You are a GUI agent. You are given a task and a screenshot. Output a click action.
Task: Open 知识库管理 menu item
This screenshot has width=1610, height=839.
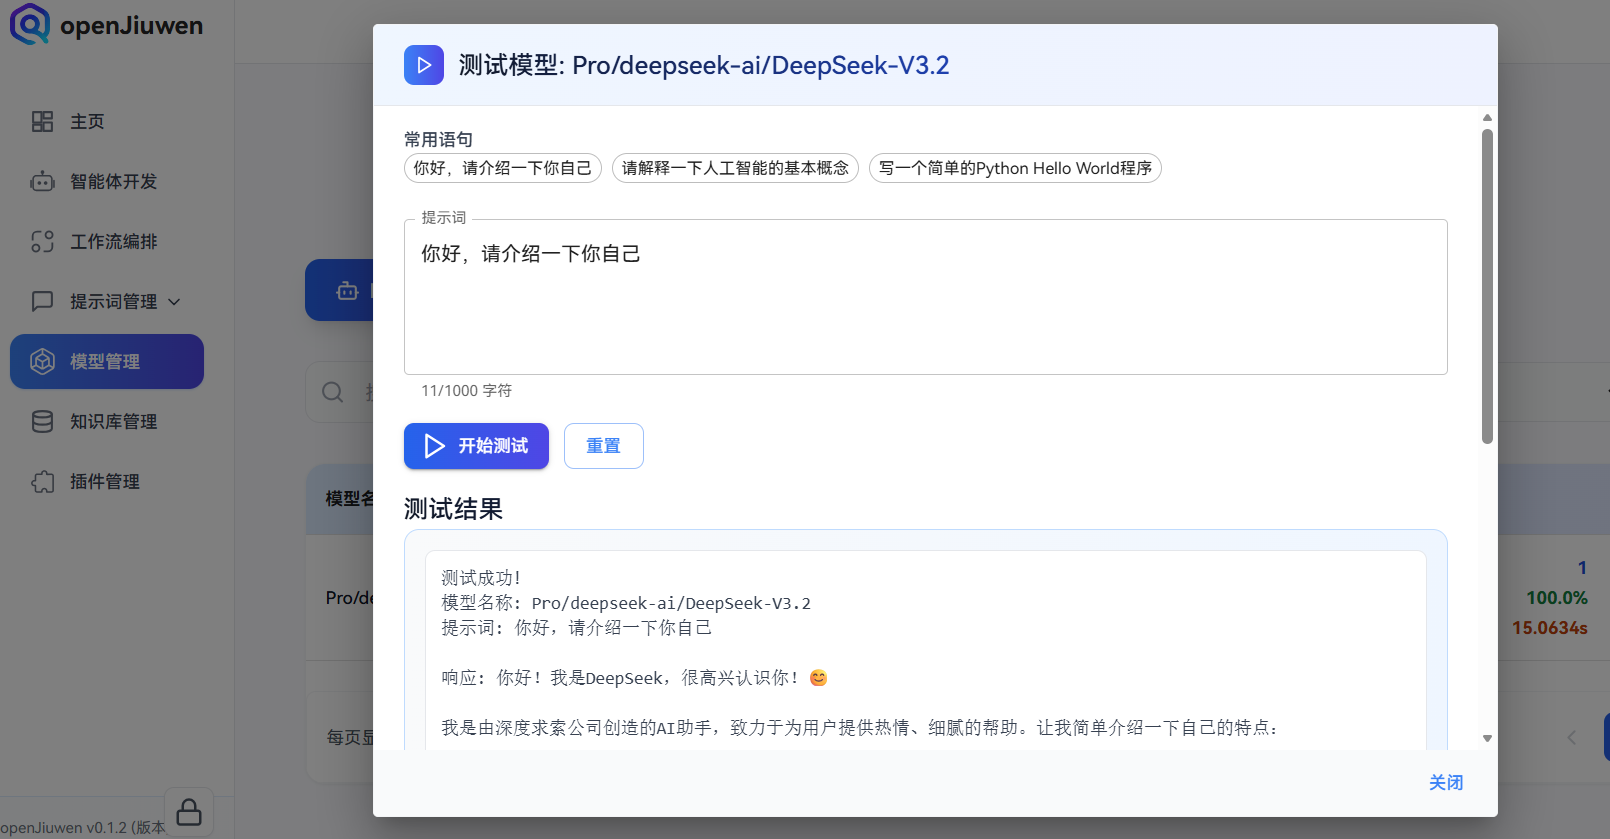pyautogui.click(x=107, y=422)
